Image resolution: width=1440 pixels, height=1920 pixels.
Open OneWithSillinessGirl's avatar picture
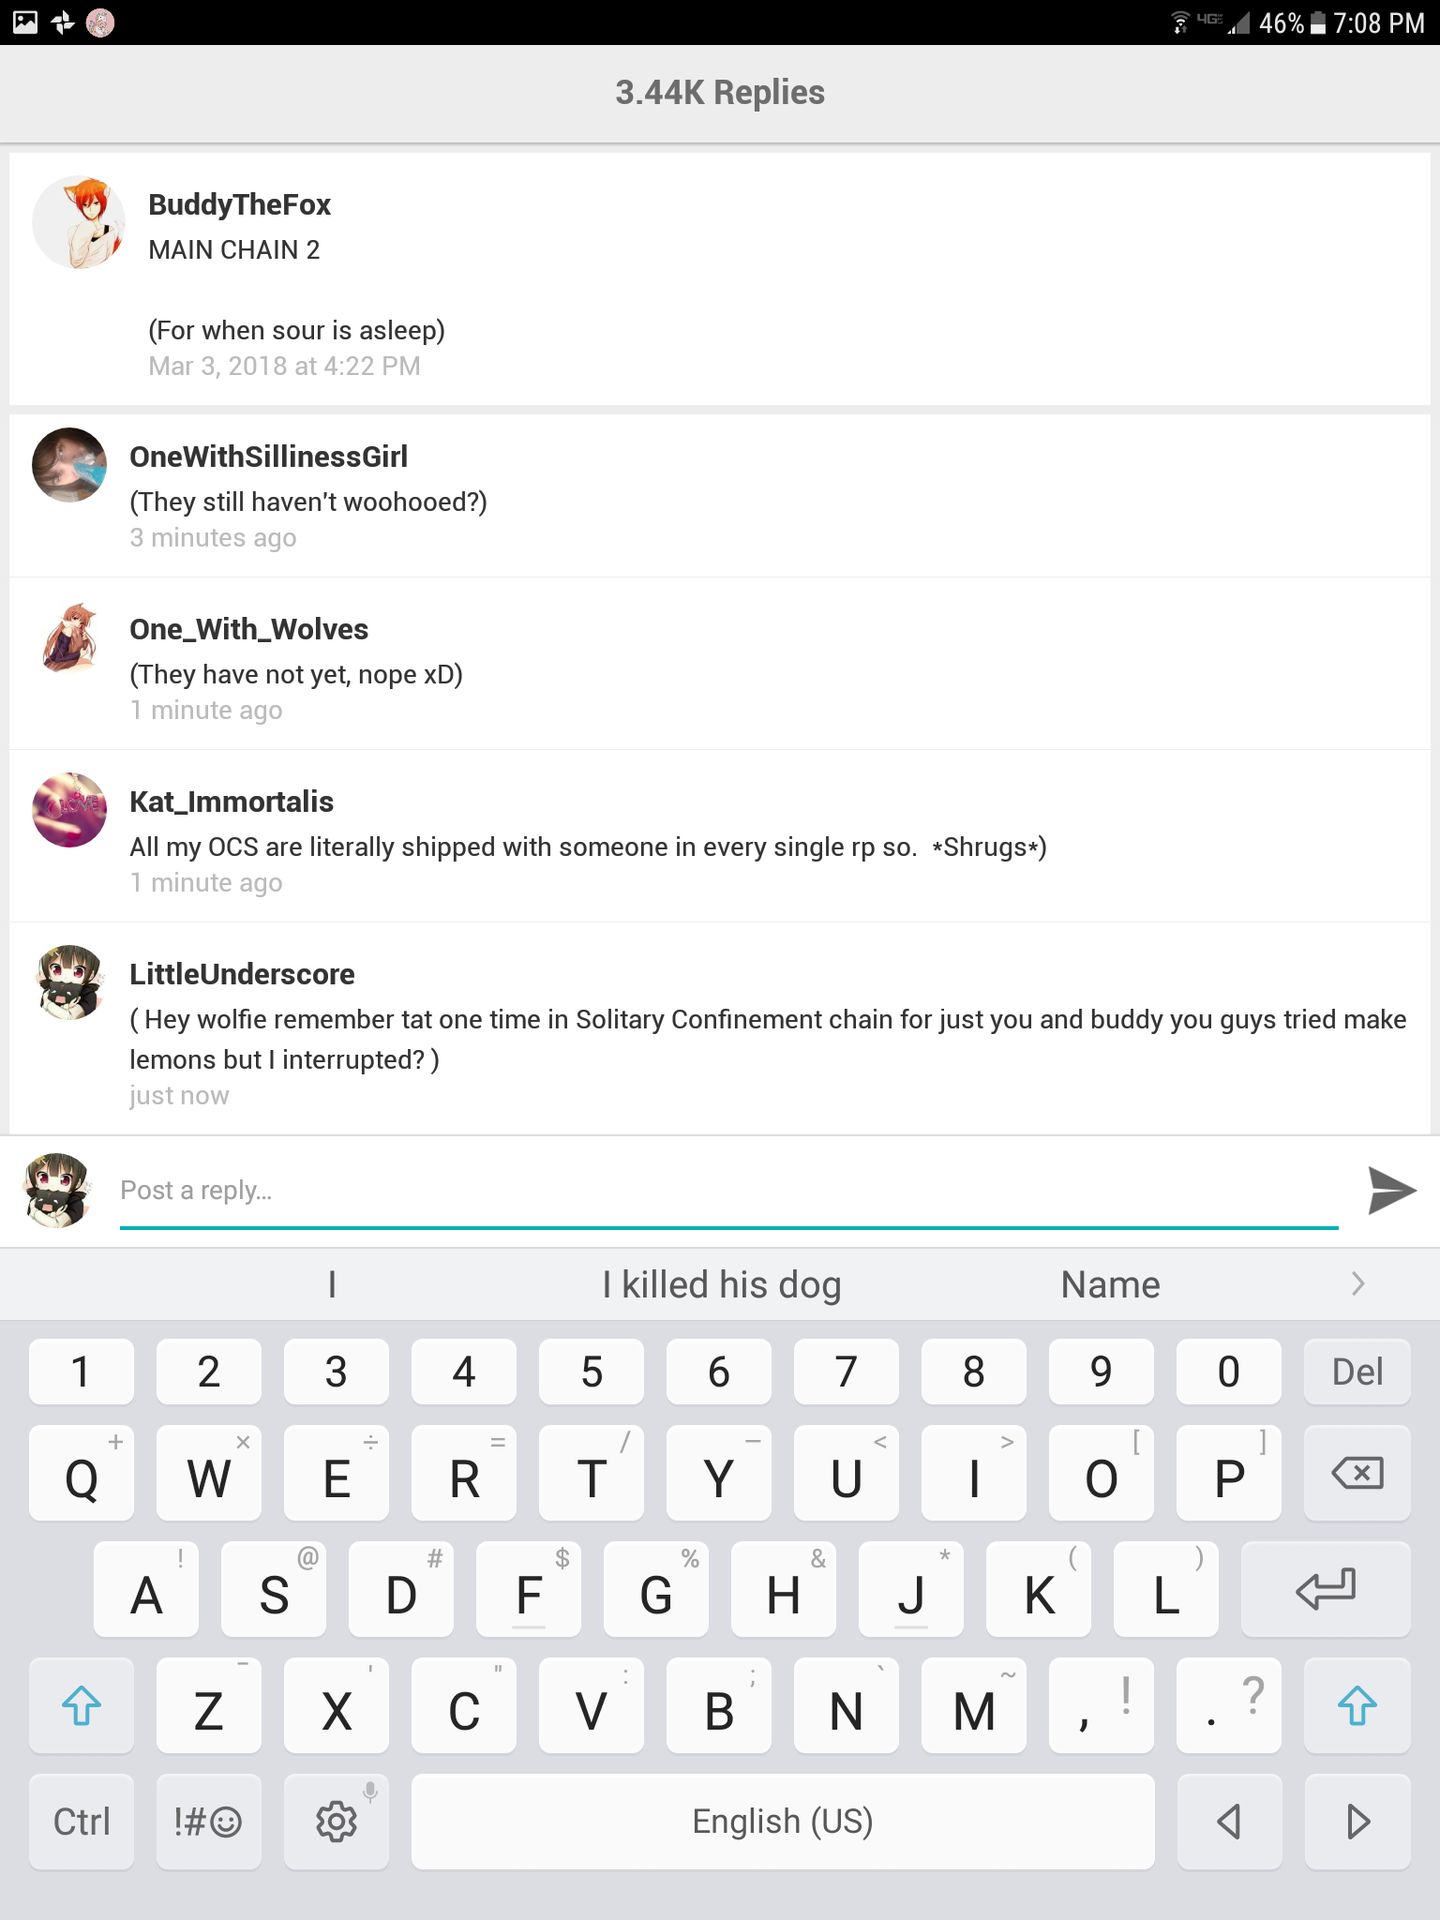click(69, 465)
